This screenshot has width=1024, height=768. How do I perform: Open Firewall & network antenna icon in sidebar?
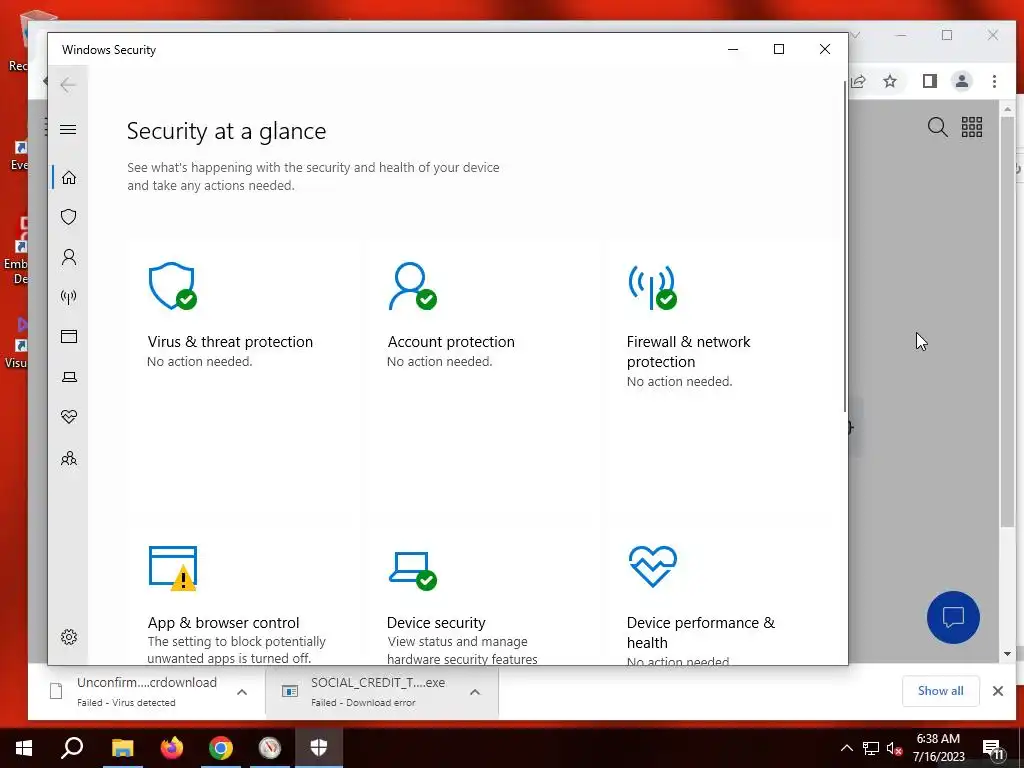click(x=69, y=297)
